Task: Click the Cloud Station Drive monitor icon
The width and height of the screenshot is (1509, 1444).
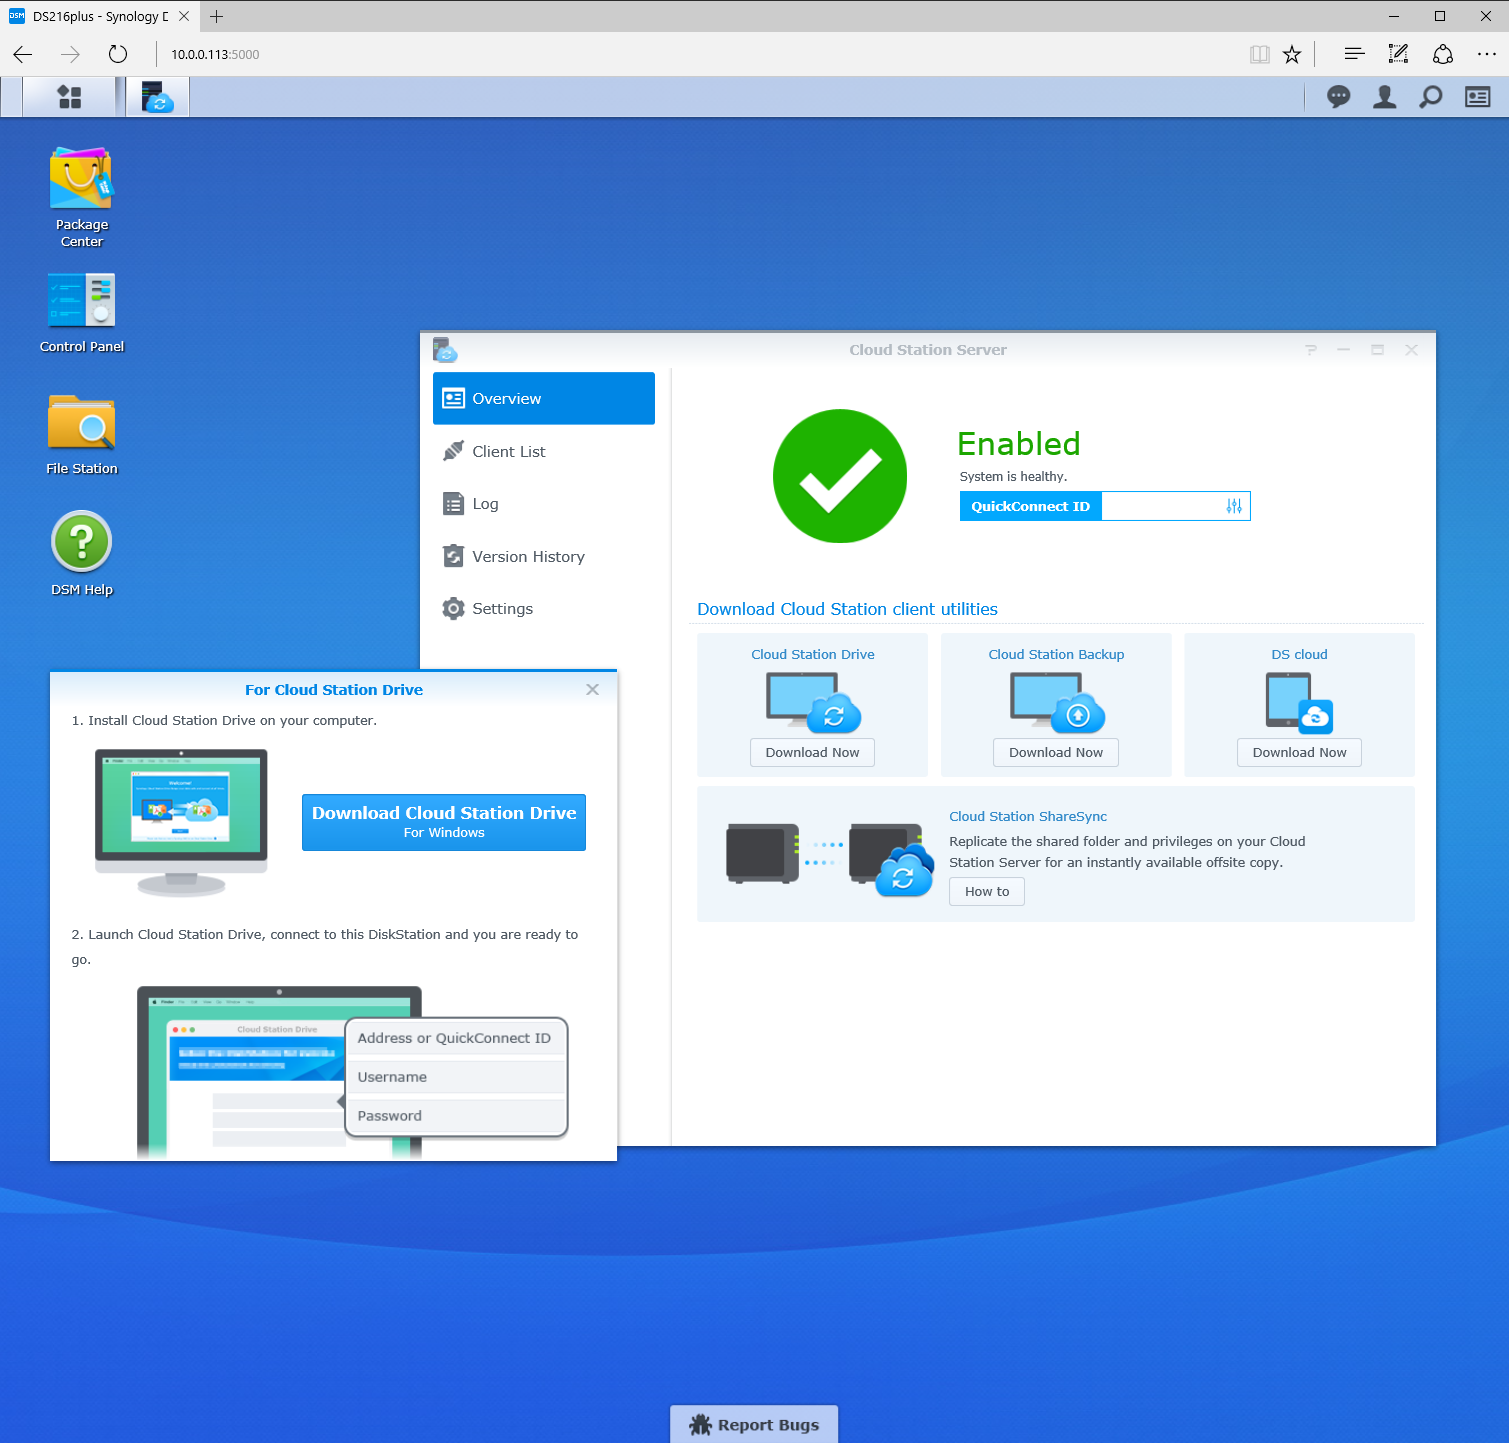Action: [813, 702]
